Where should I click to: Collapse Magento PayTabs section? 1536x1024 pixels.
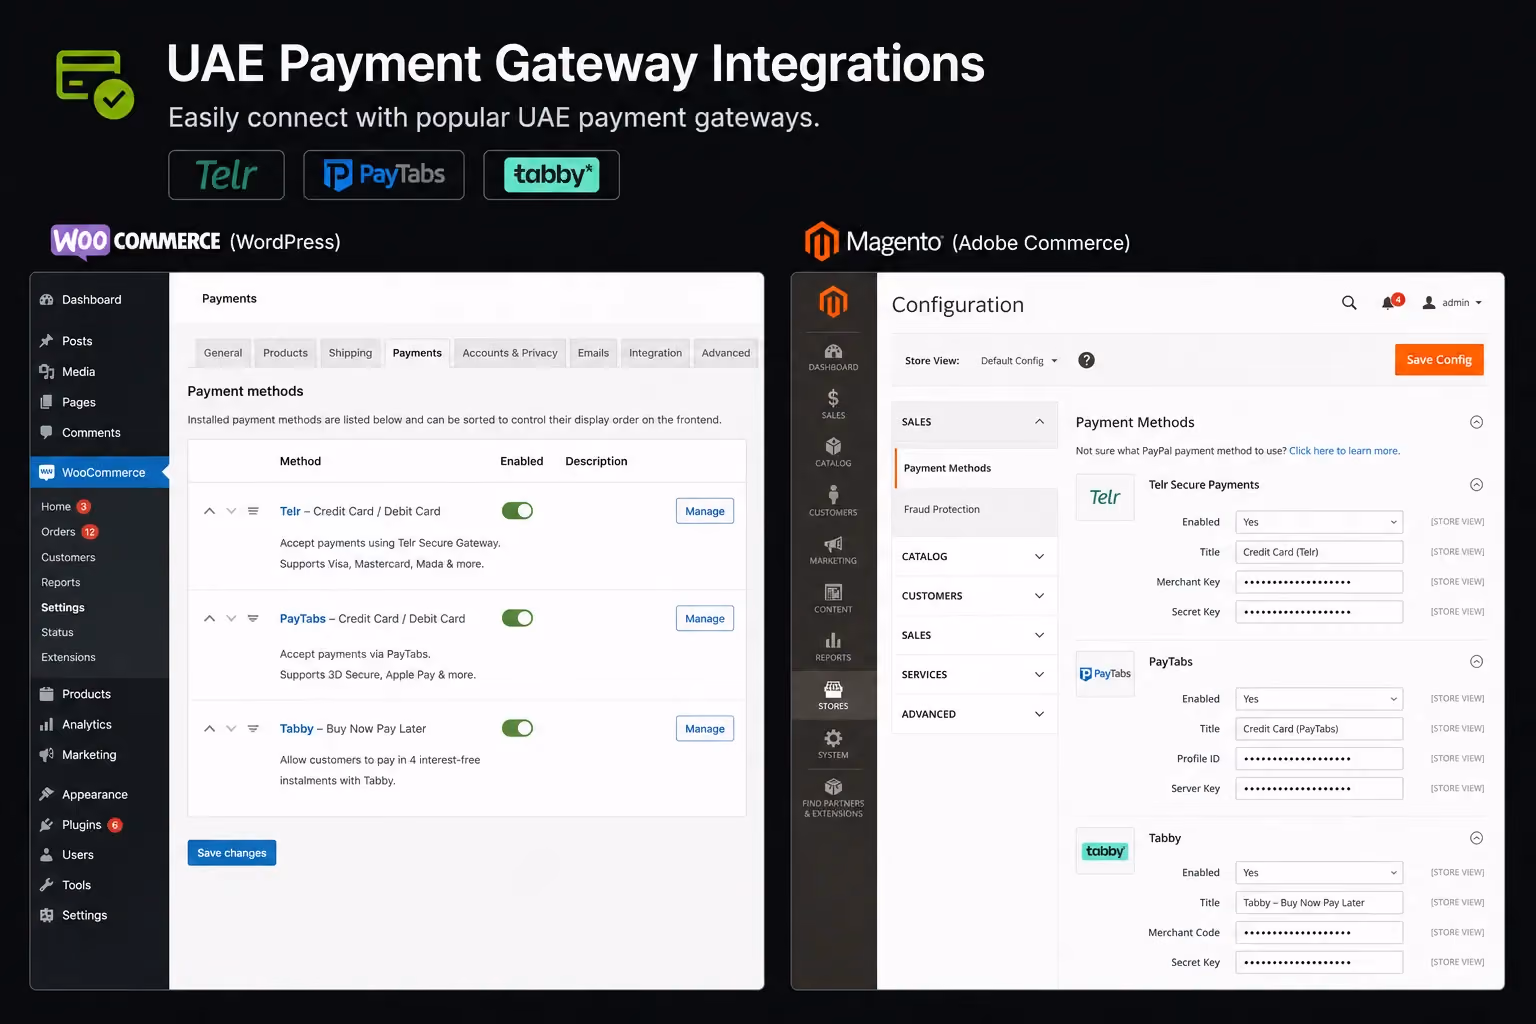[x=1476, y=662]
